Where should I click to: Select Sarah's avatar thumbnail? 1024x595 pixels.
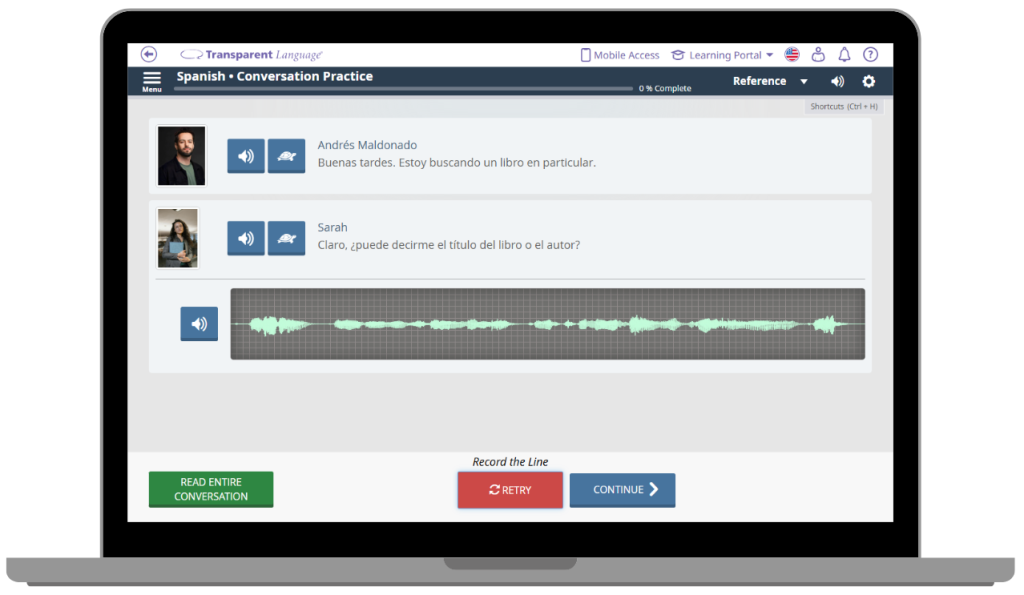178,238
